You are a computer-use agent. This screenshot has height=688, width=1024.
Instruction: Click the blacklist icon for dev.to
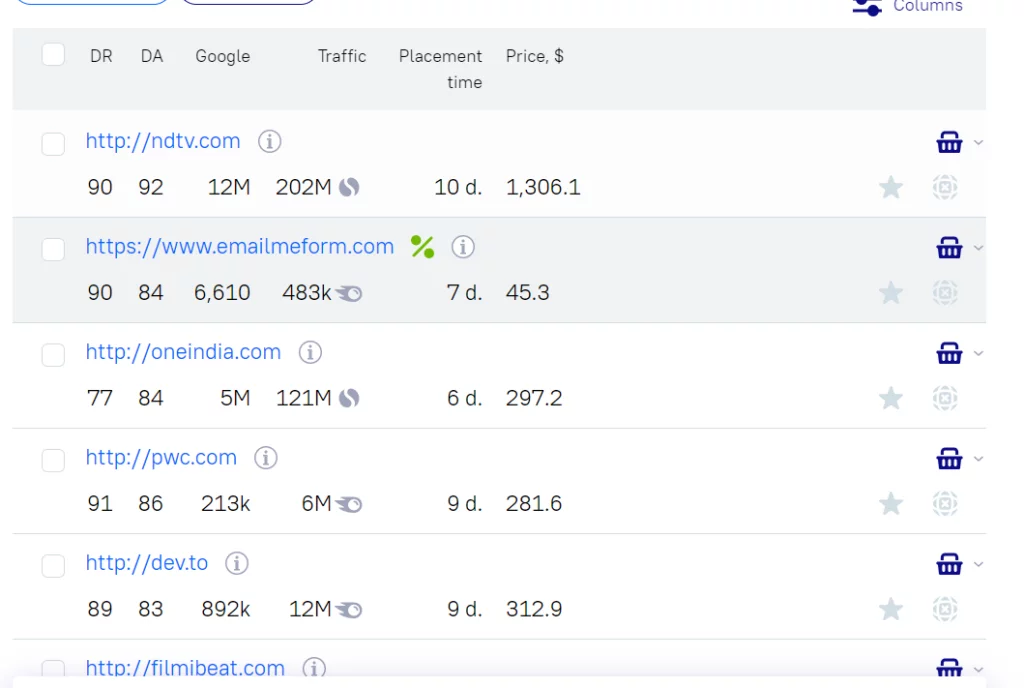tap(945, 610)
